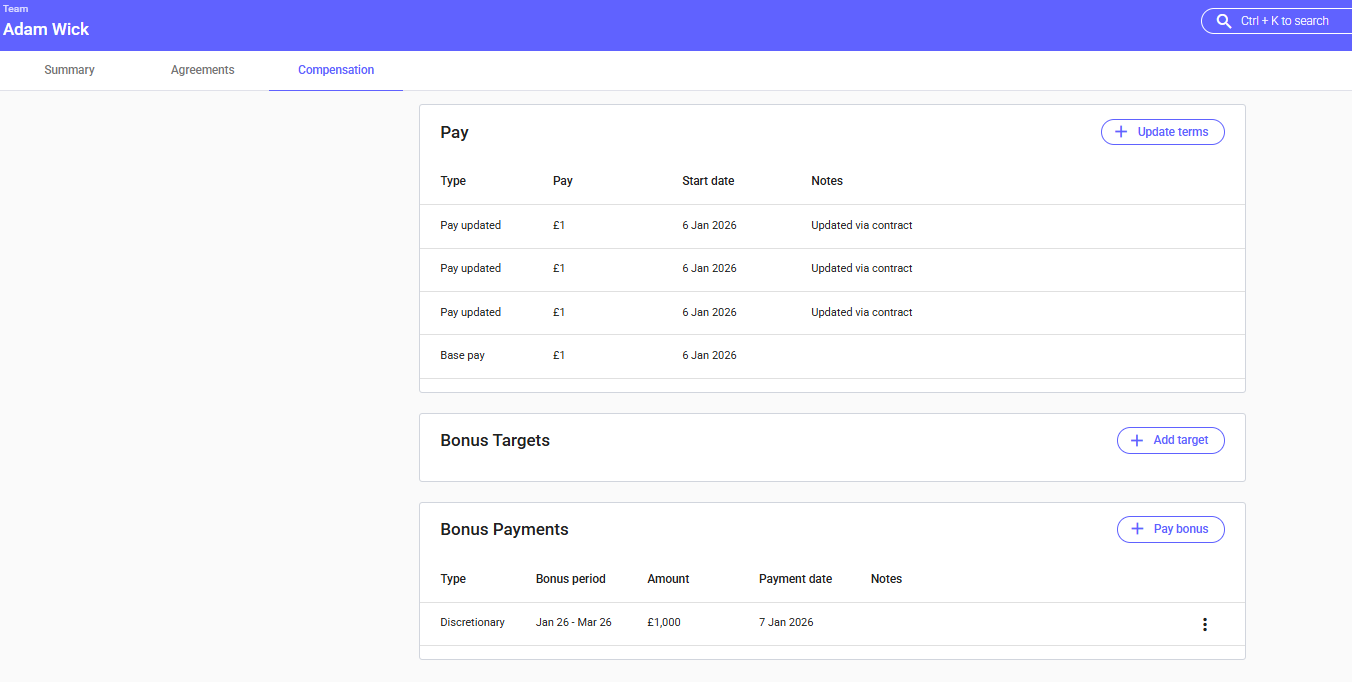
Task: Select the topmost Pay updated row
Action: pyautogui.click(x=832, y=226)
